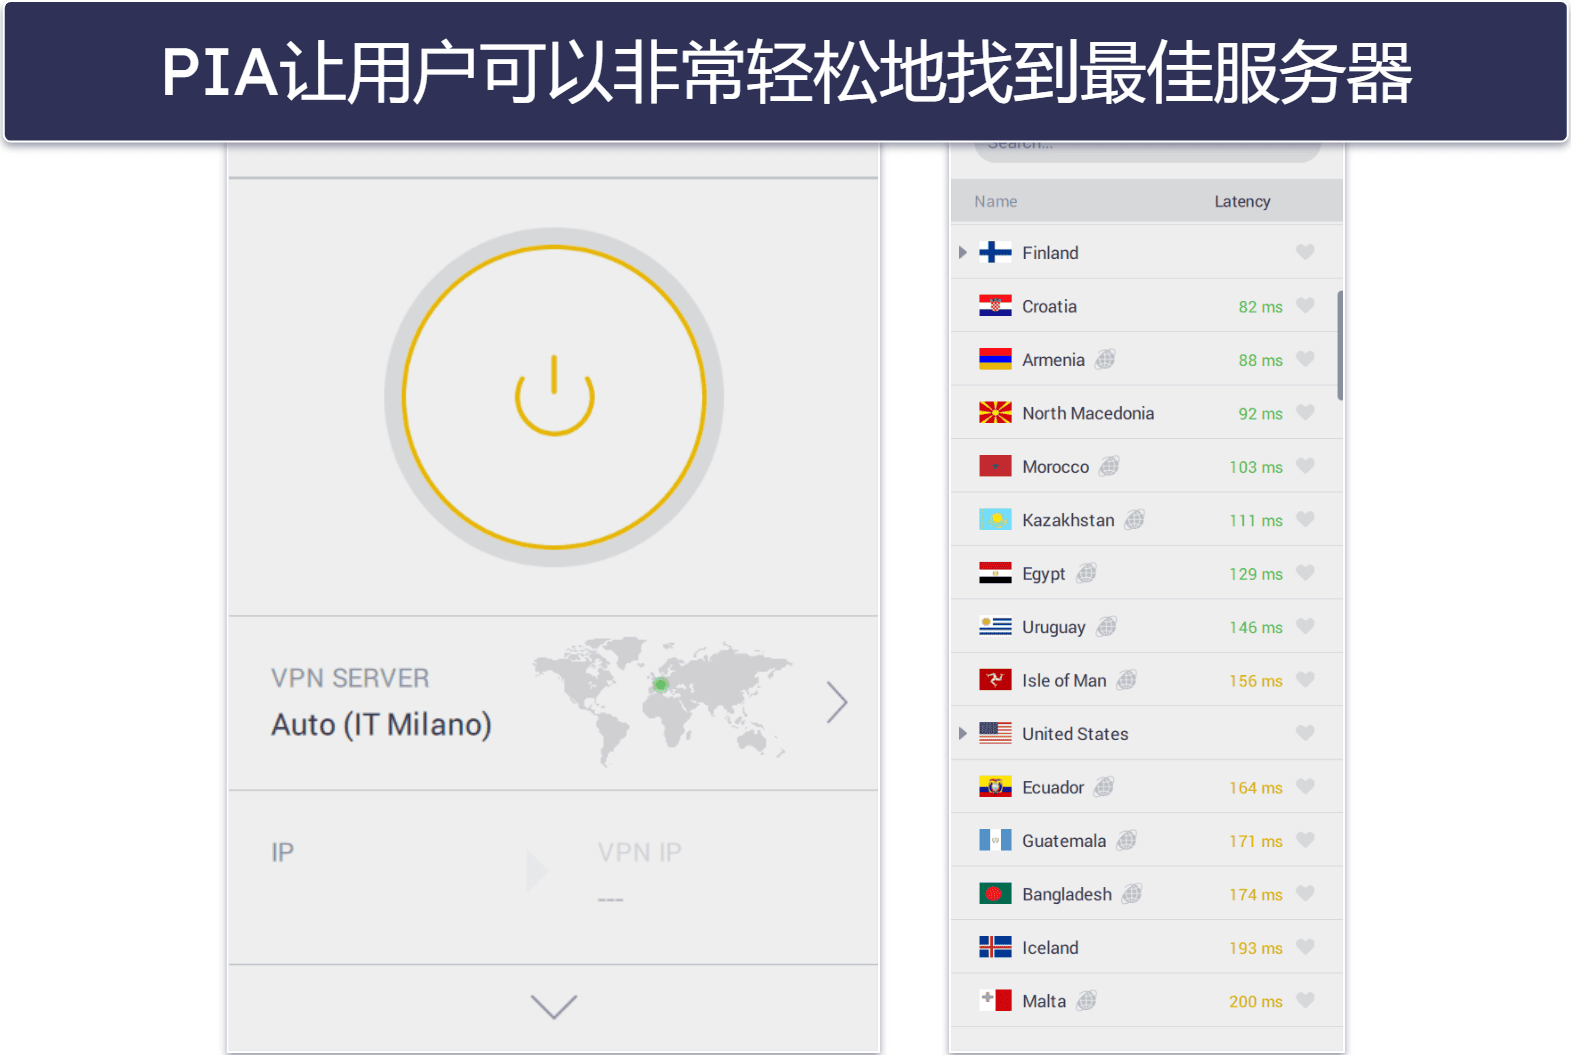Select the Morocco server

1146,466
